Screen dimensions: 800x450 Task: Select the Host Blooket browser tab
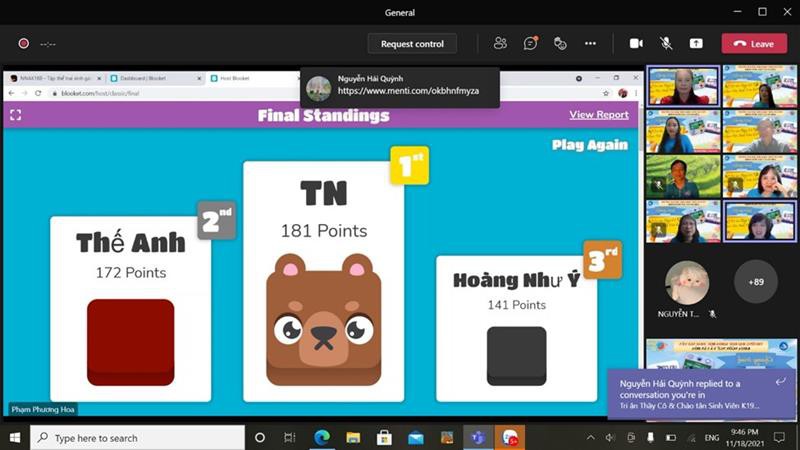pos(245,78)
